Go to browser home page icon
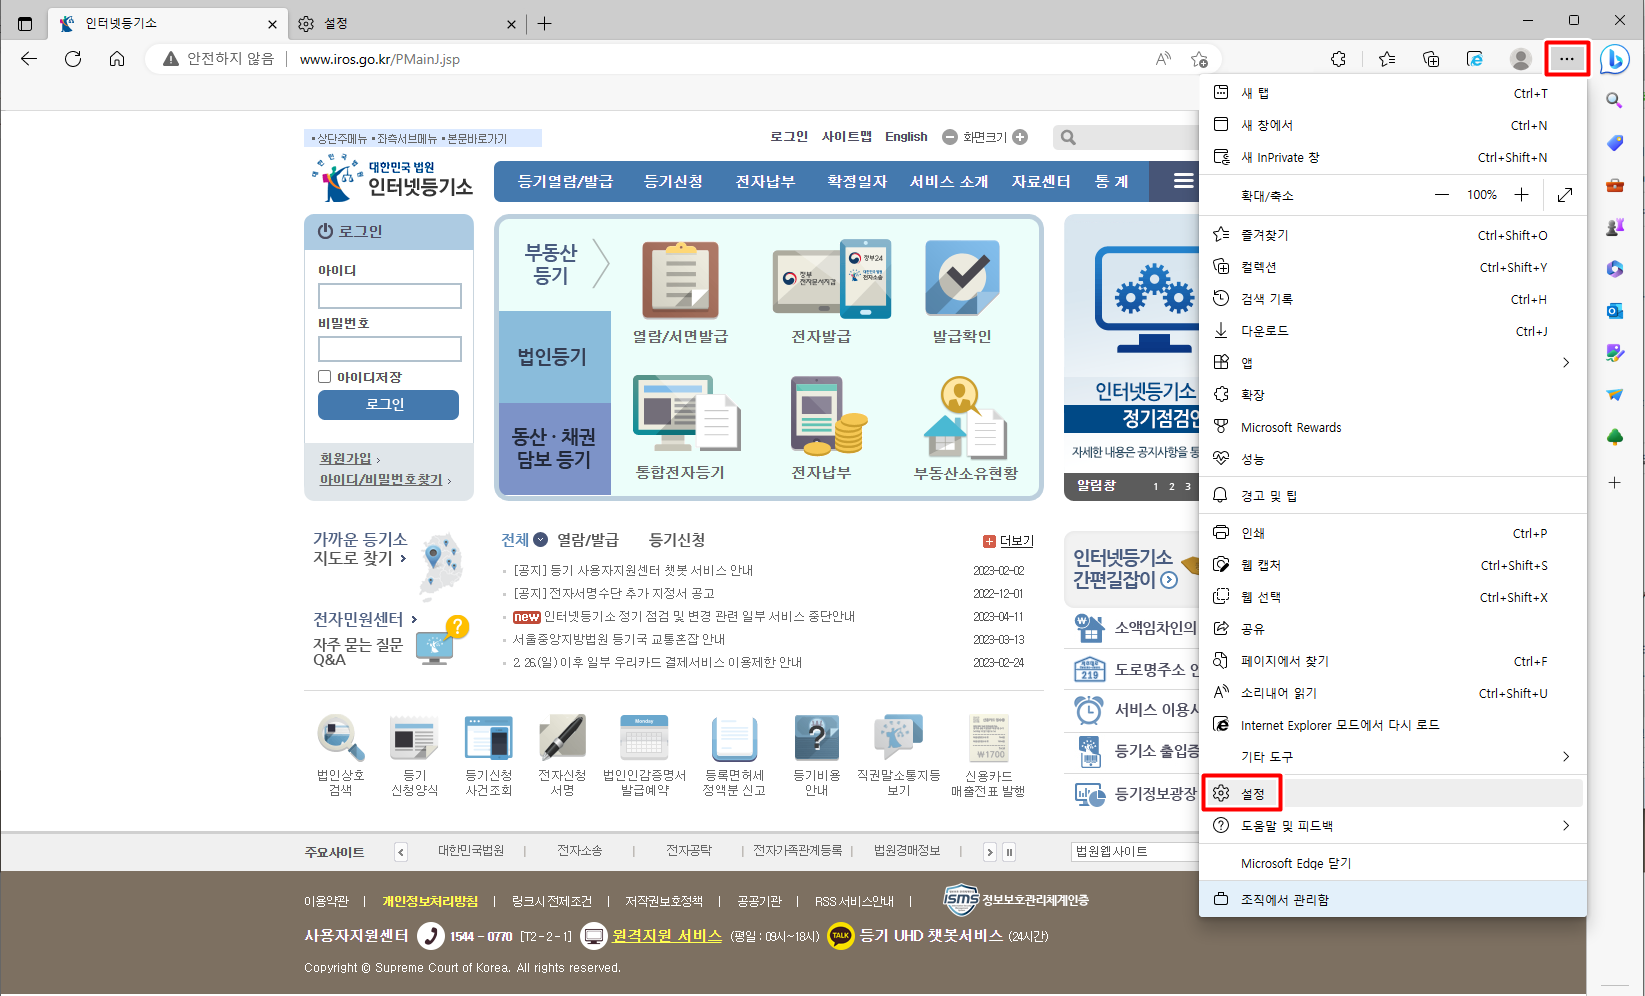 117,59
